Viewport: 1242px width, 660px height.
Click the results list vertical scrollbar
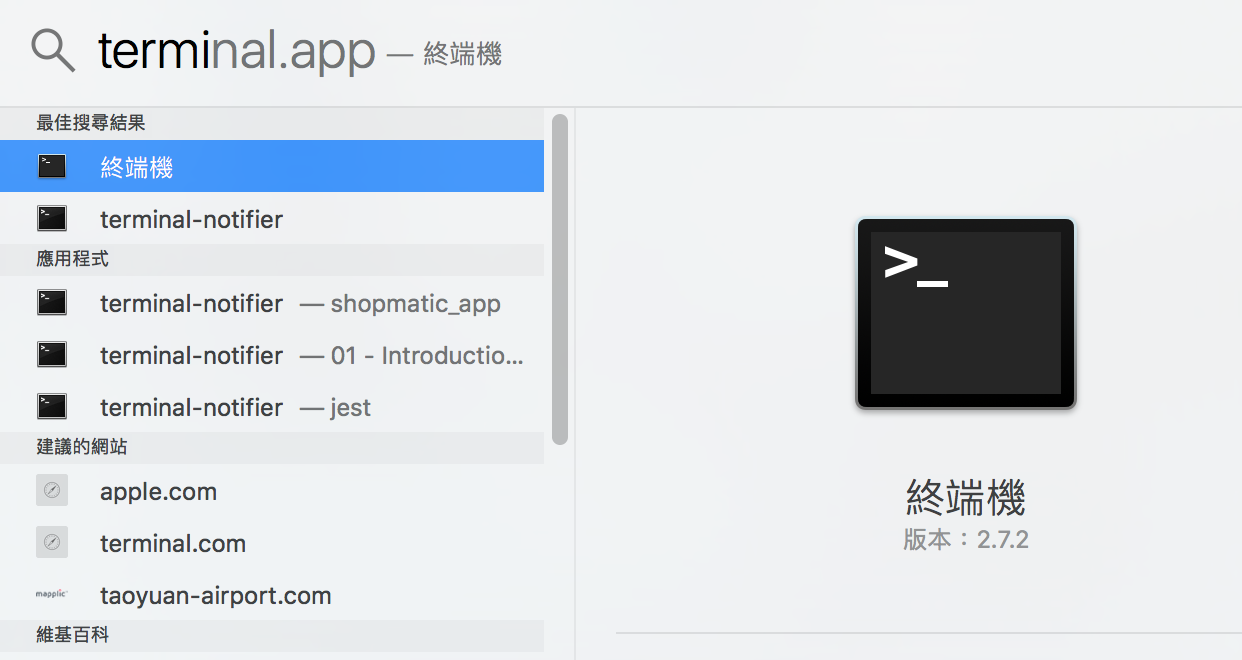(x=560, y=280)
